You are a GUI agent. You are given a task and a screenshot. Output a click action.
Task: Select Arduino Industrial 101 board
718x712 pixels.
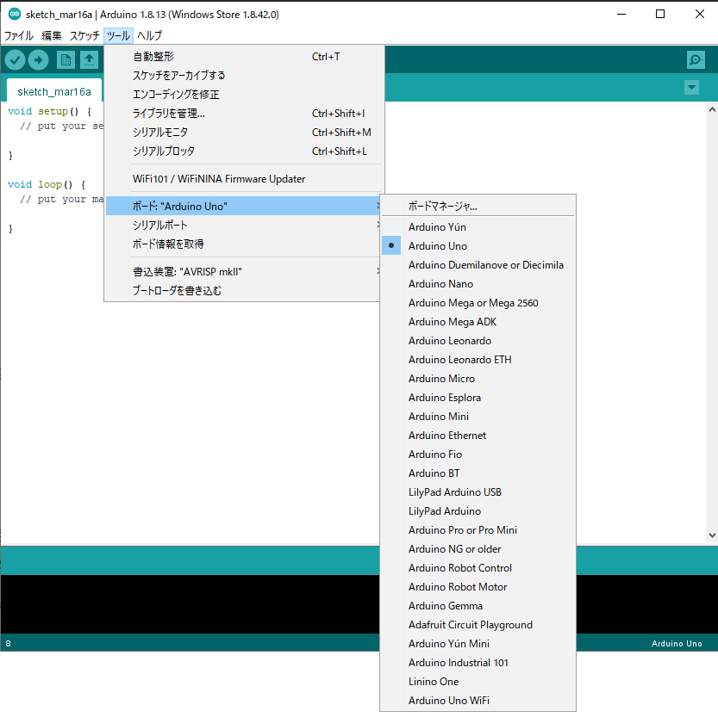pos(478,662)
